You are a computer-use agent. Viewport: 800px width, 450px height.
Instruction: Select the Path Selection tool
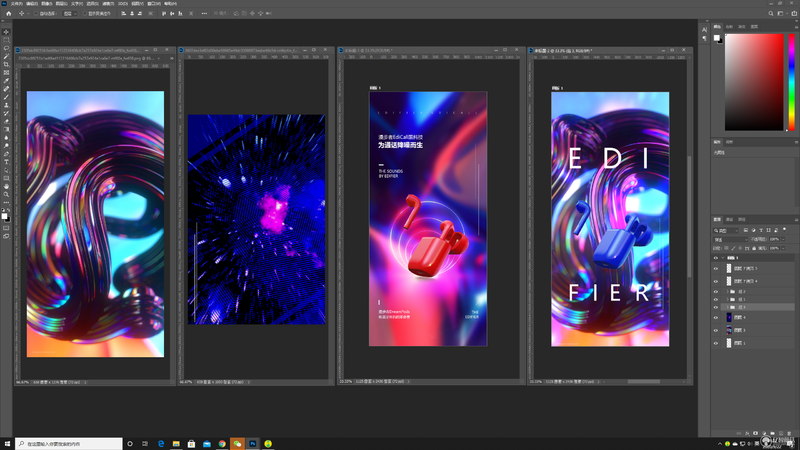6,170
